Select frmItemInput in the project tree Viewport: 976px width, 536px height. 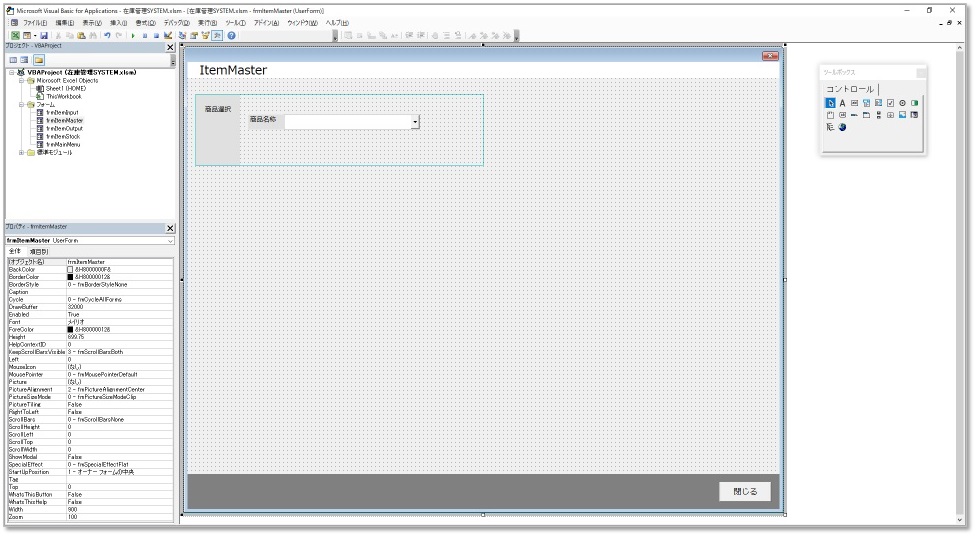[x=62, y=113]
